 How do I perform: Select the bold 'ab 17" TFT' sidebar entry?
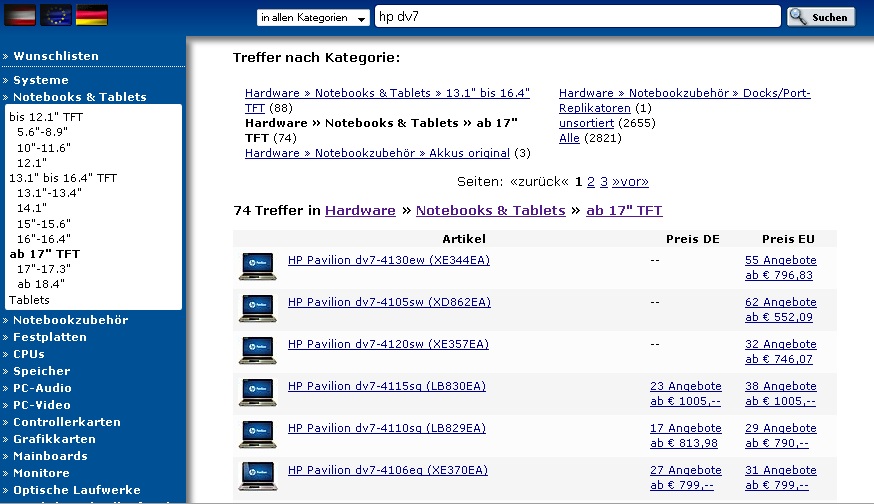tap(45, 254)
